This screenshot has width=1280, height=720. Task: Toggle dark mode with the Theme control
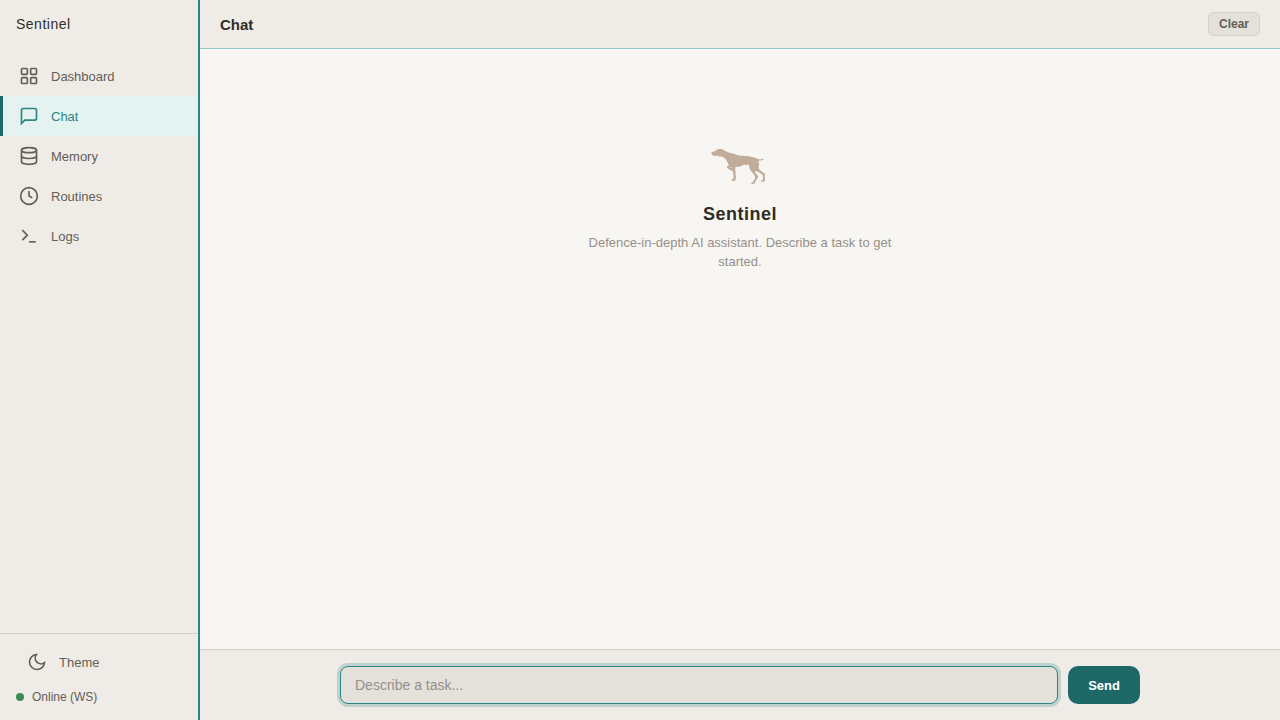(x=63, y=662)
